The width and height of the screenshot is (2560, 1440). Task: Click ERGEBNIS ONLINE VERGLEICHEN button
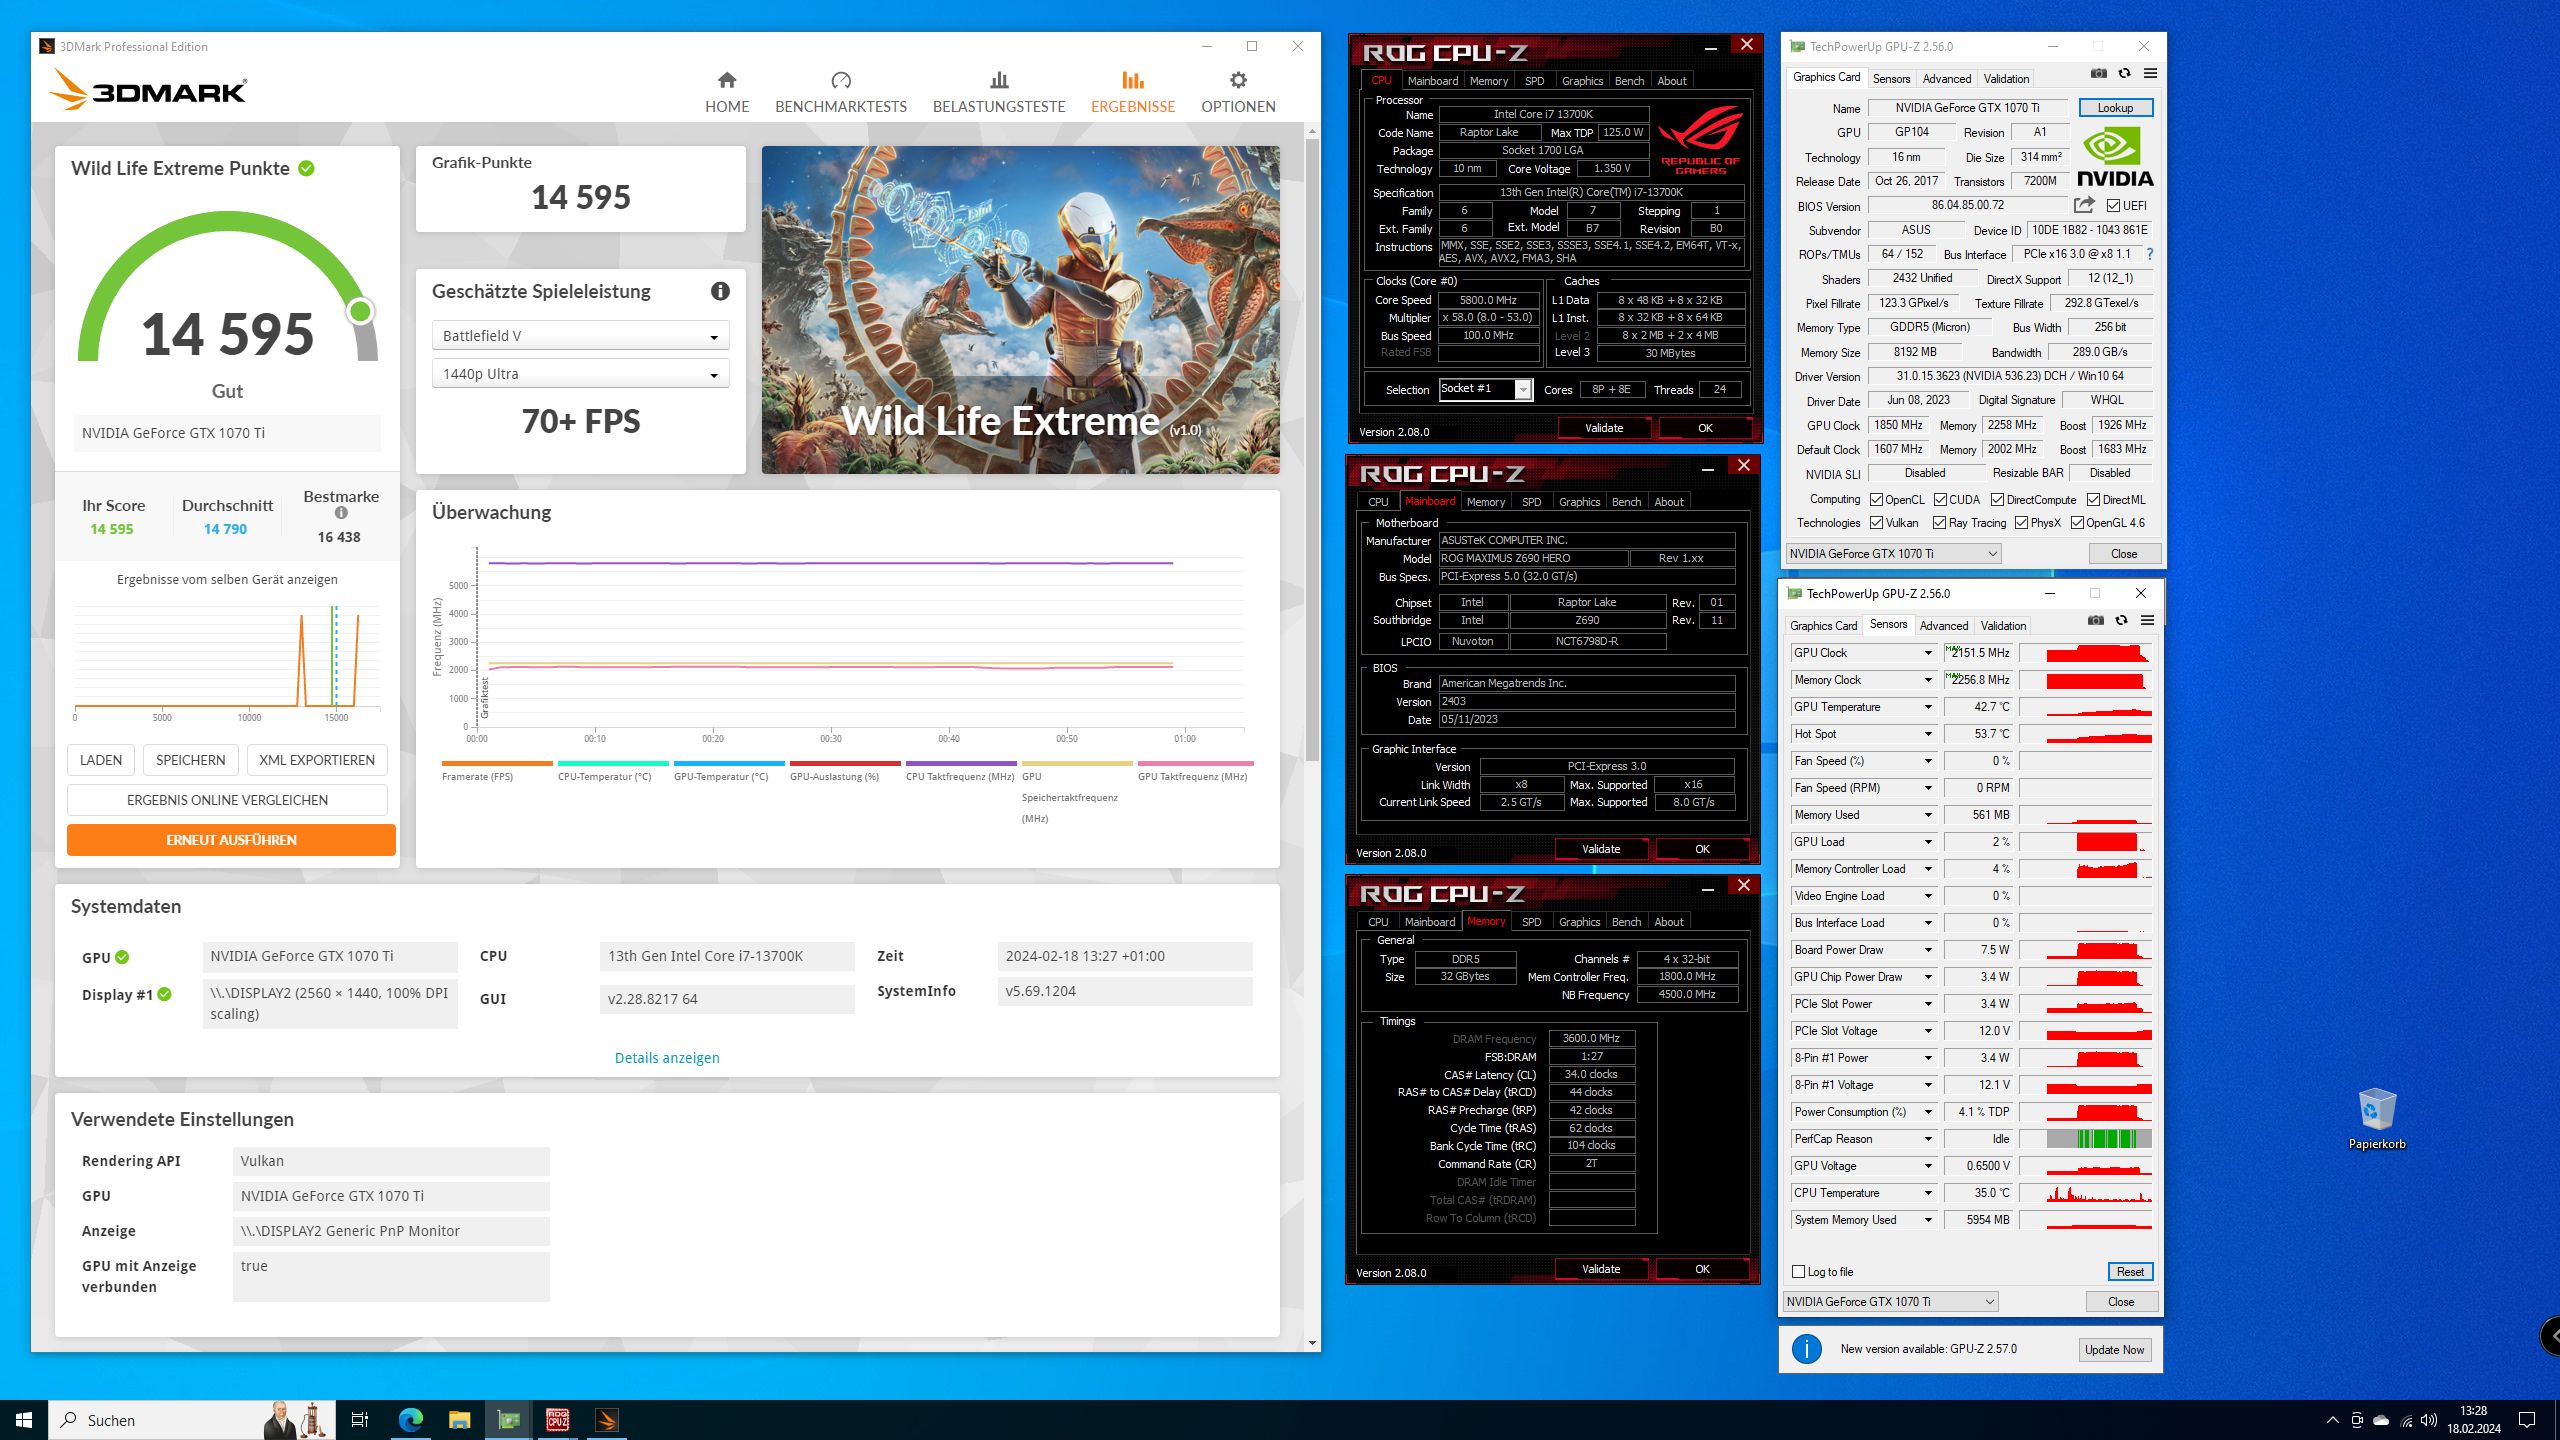[227, 800]
